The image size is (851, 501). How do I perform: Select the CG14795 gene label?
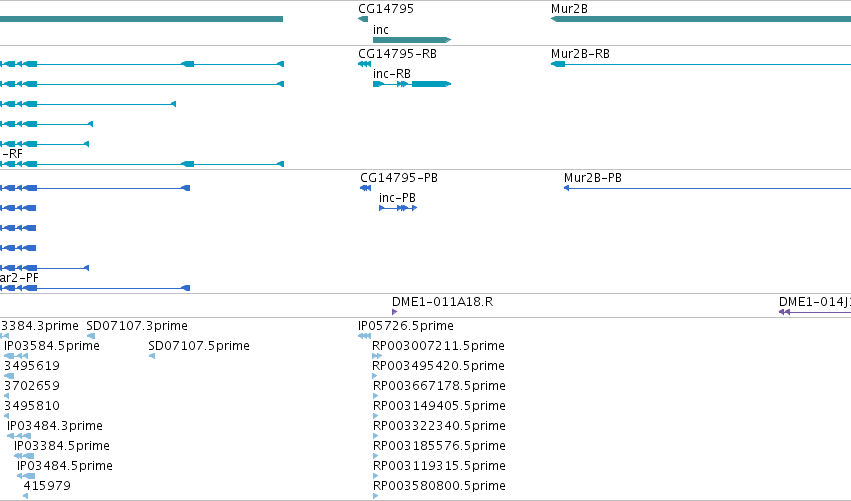pyautogui.click(x=386, y=9)
